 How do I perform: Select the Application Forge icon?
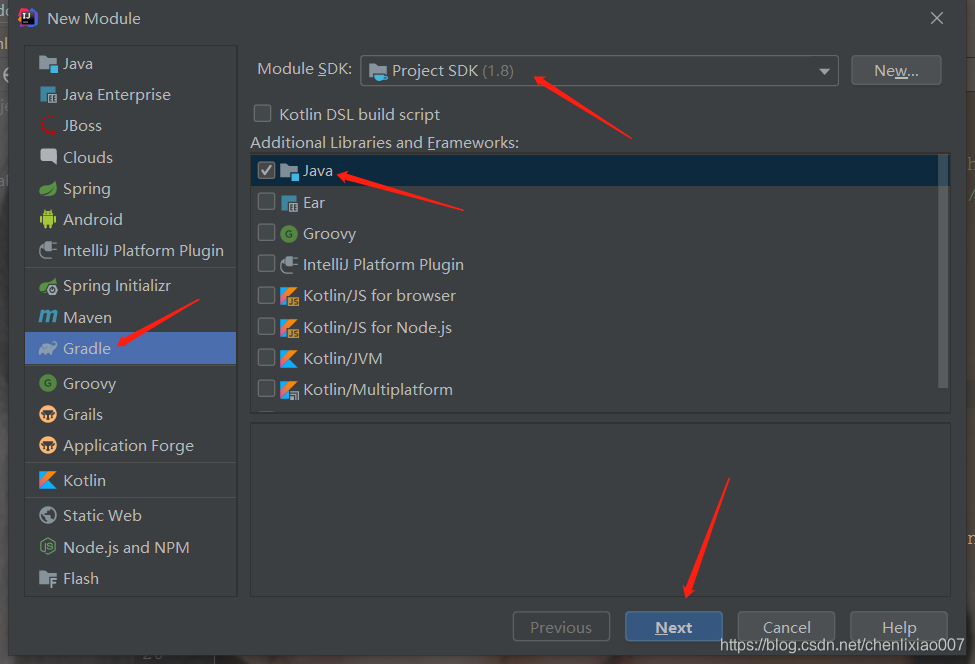(x=48, y=445)
